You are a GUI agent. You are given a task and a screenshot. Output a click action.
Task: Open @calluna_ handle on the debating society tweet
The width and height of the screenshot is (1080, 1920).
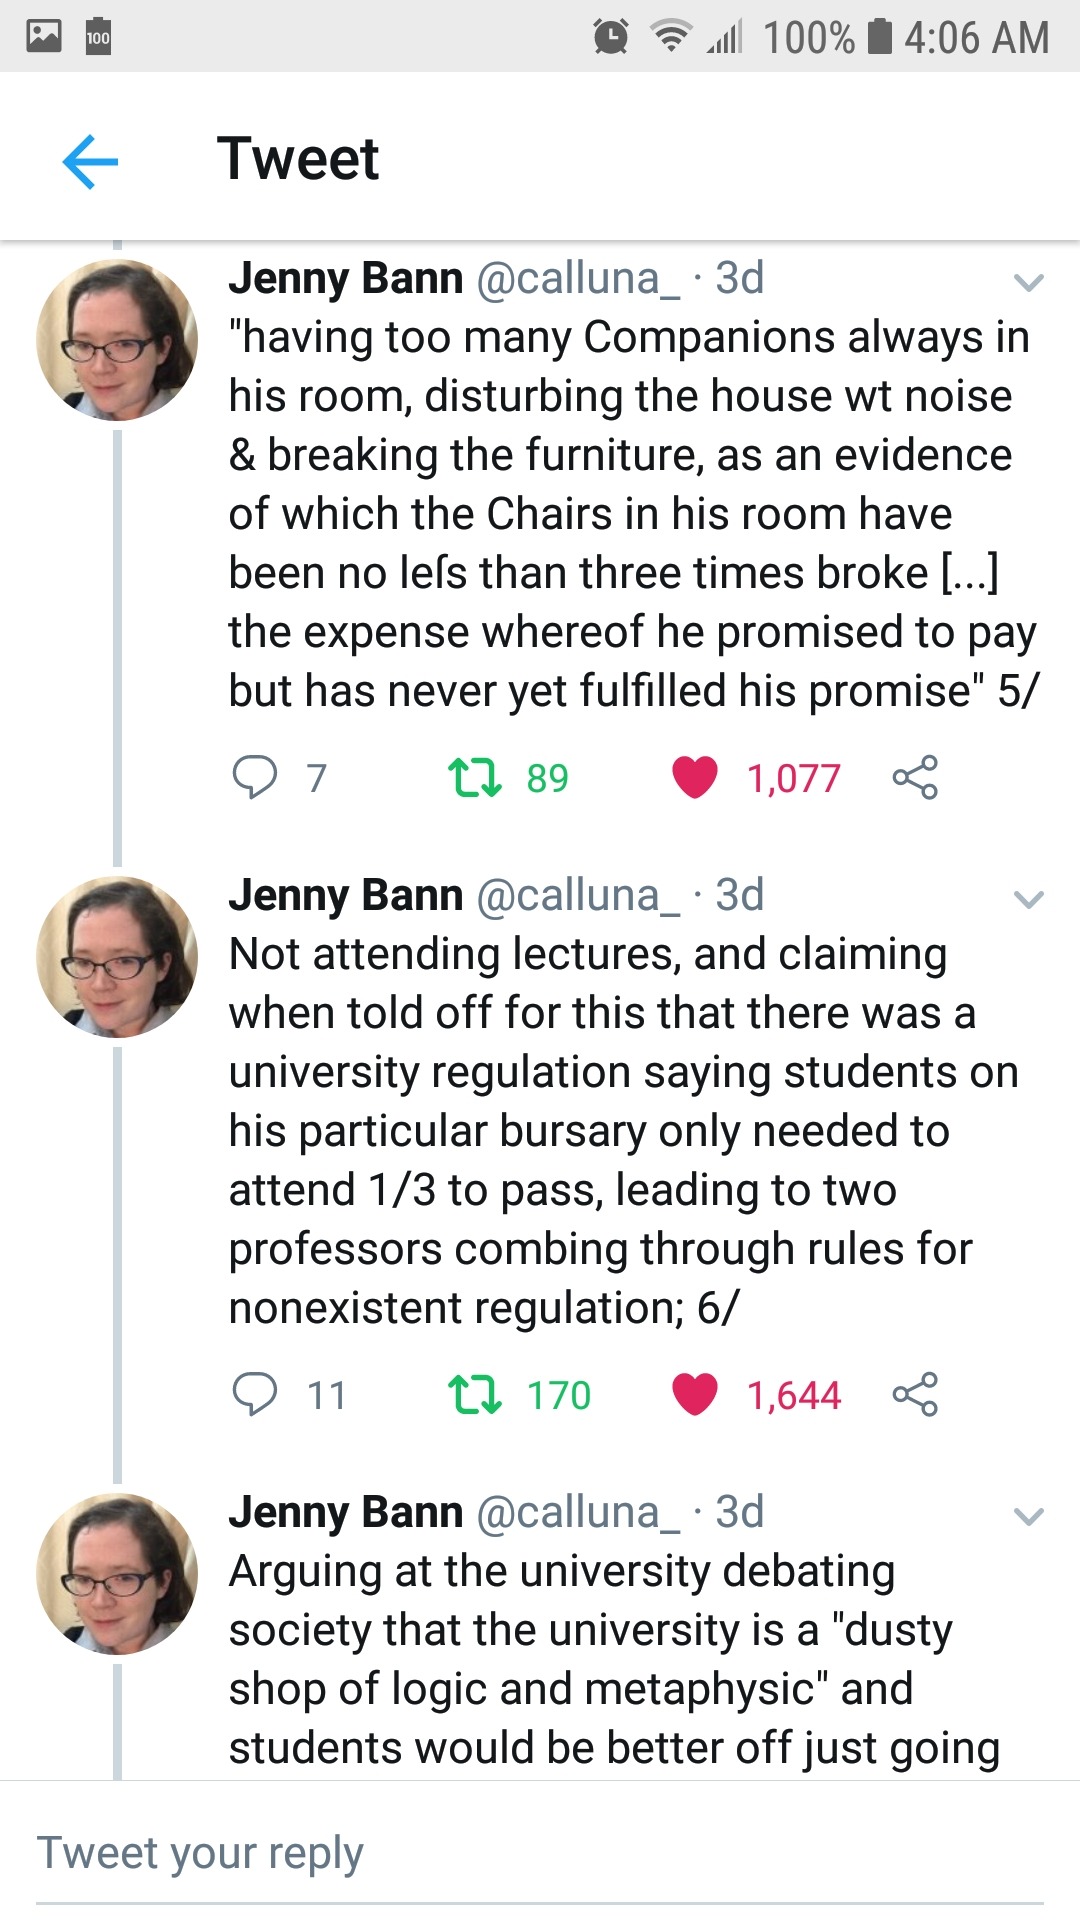point(578,1512)
